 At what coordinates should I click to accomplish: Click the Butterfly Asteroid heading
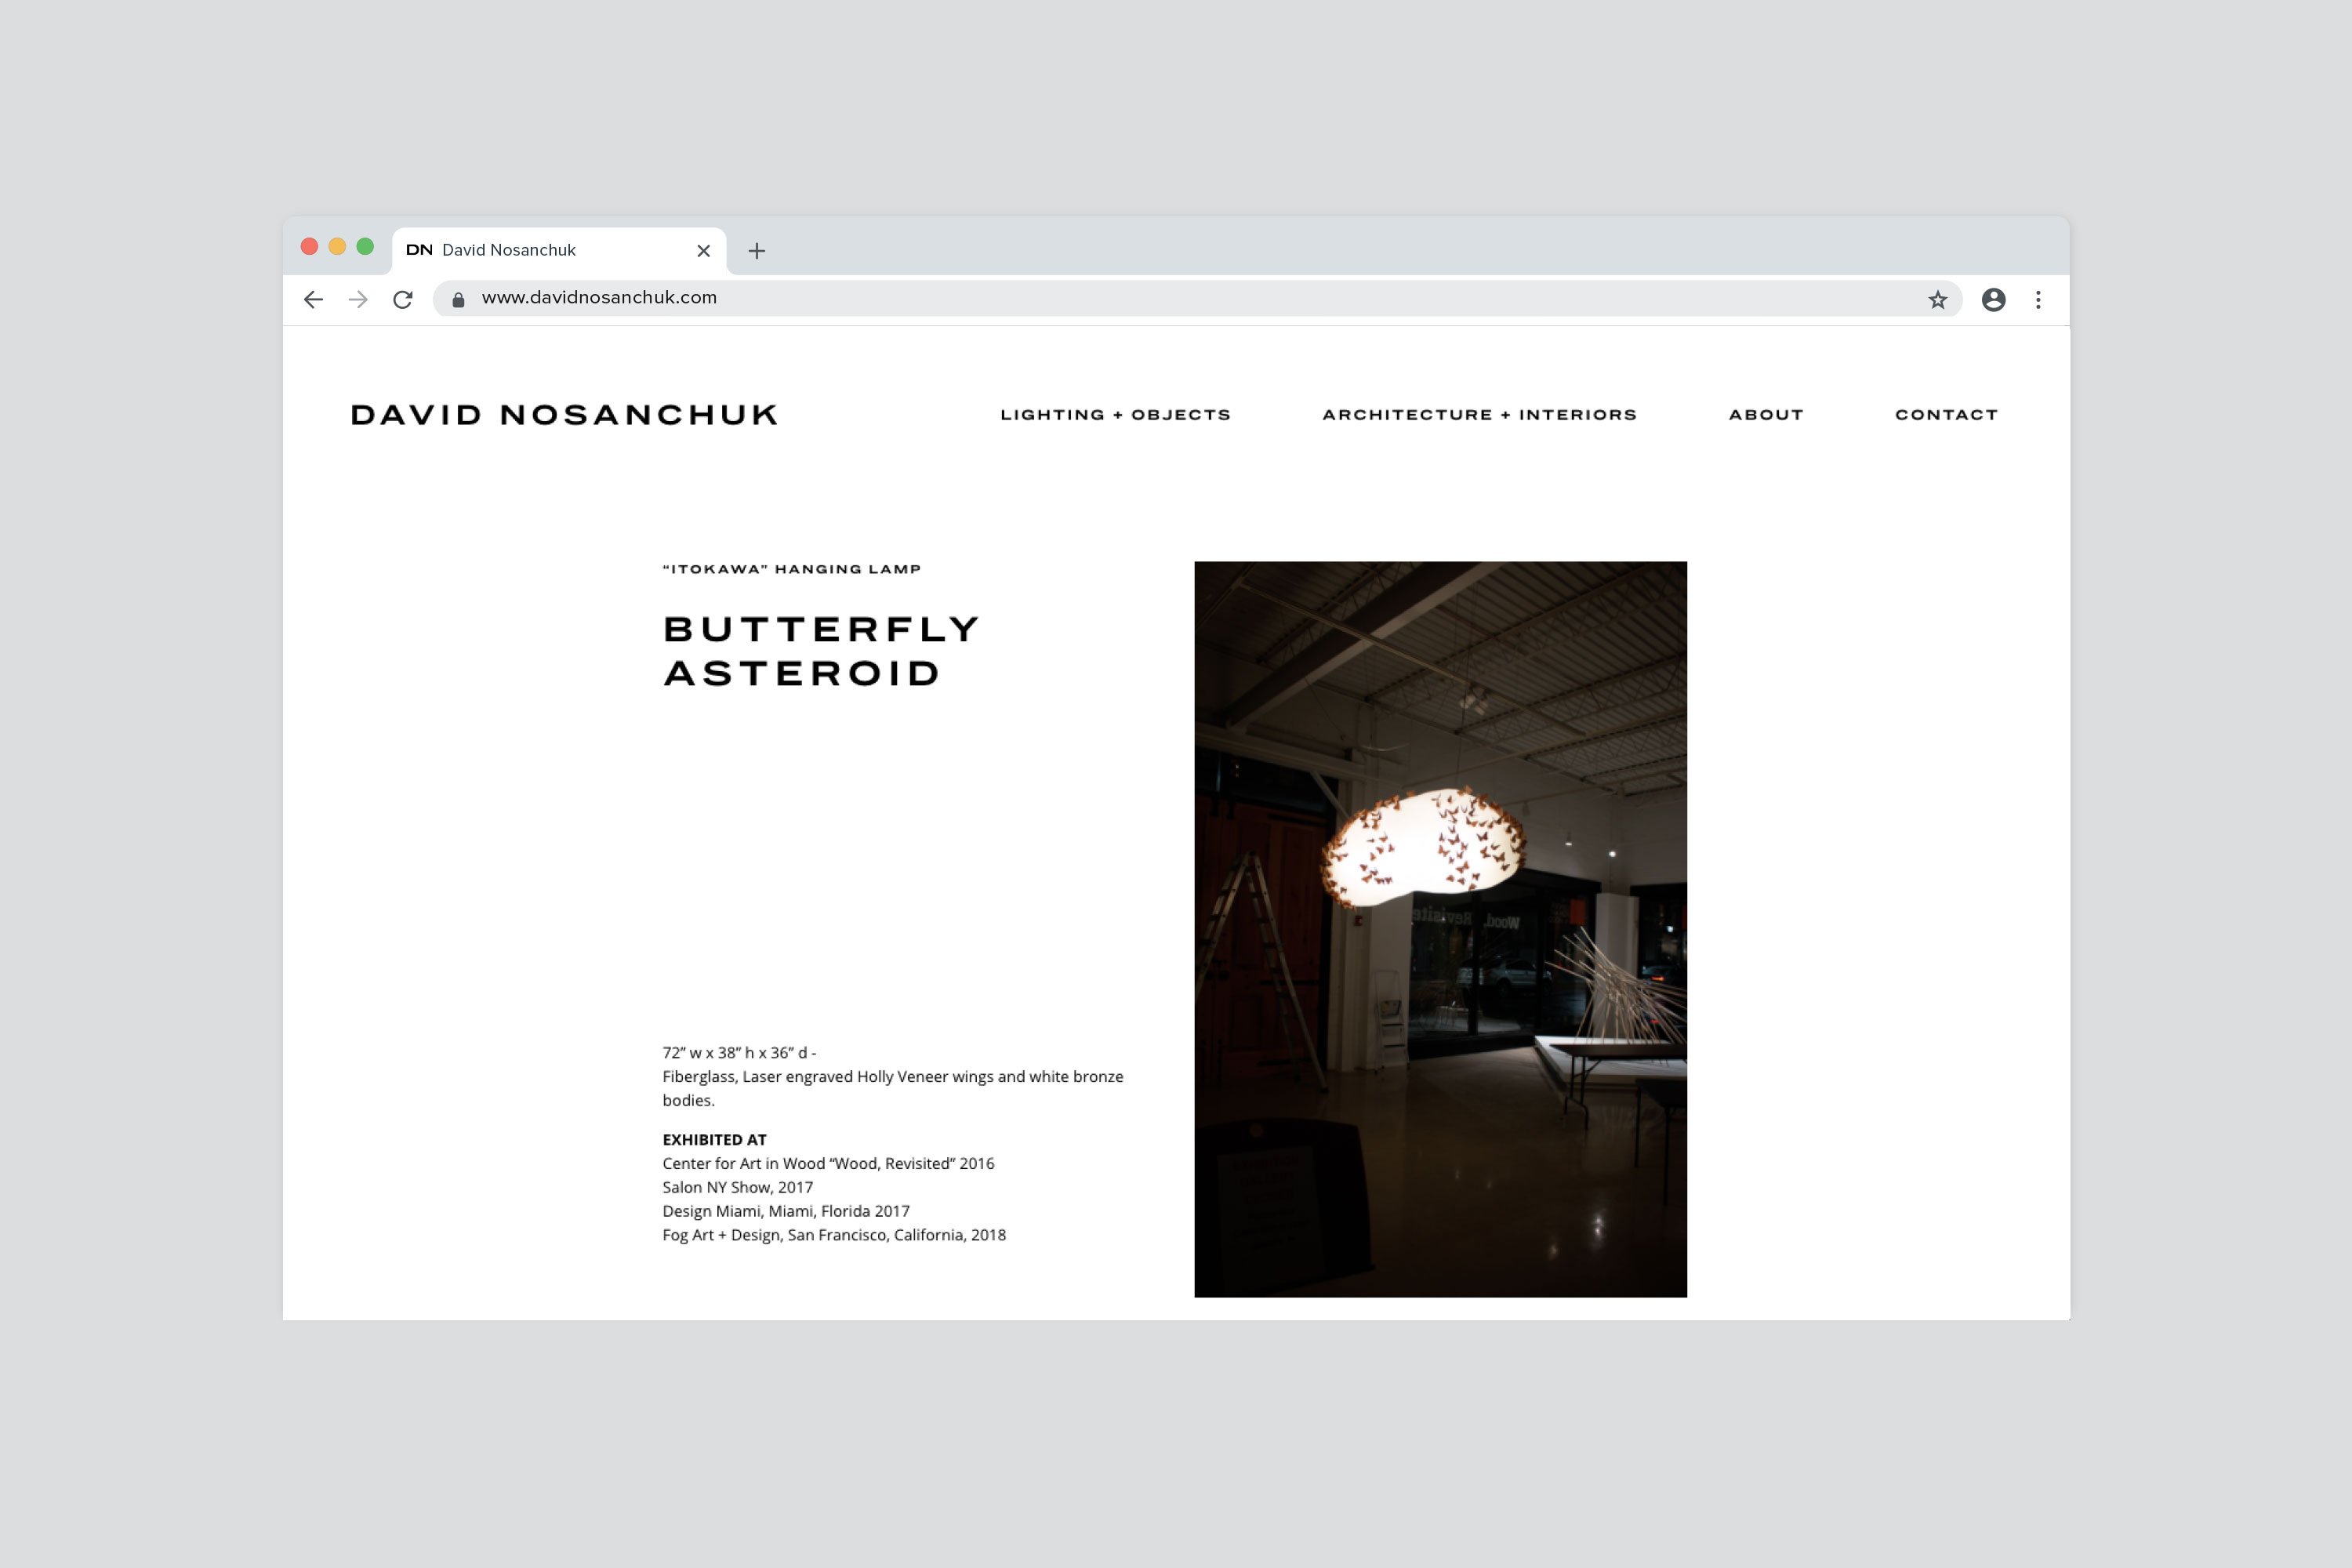[x=820, y=651]
